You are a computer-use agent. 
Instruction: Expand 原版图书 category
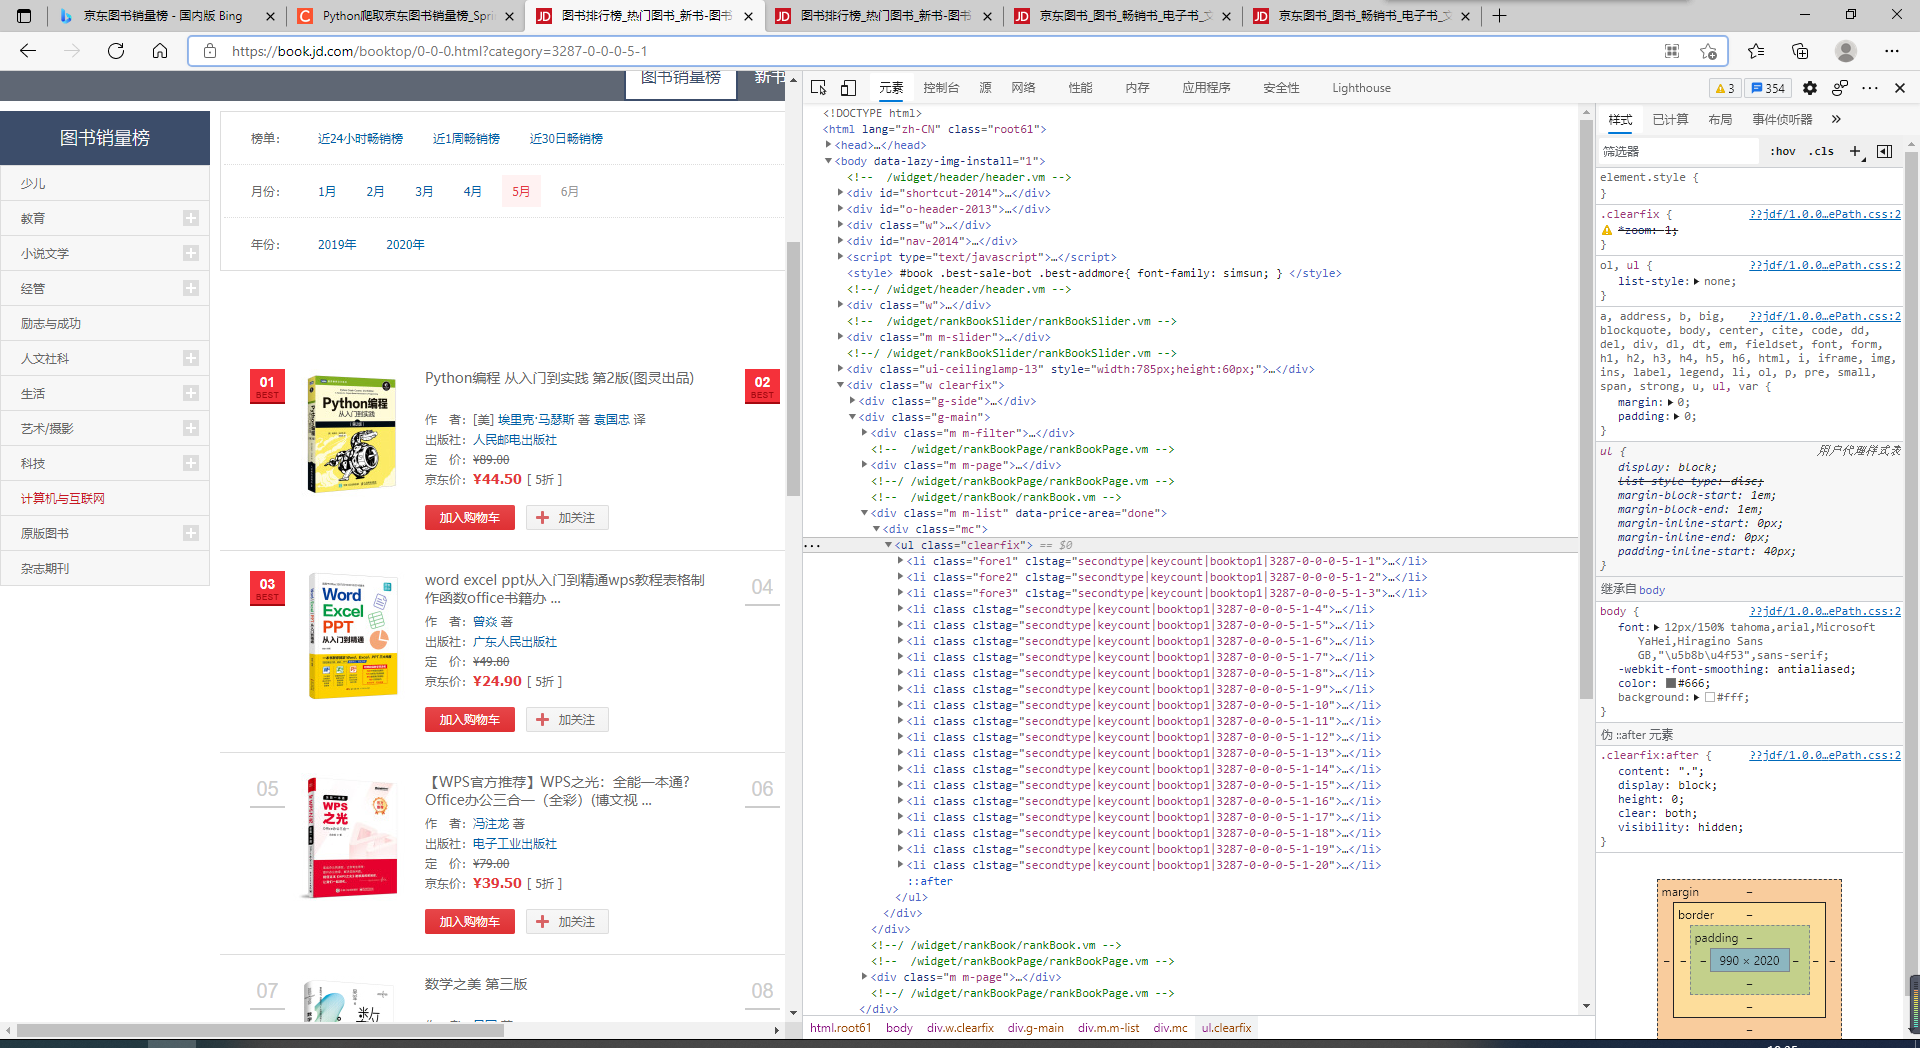191,533
